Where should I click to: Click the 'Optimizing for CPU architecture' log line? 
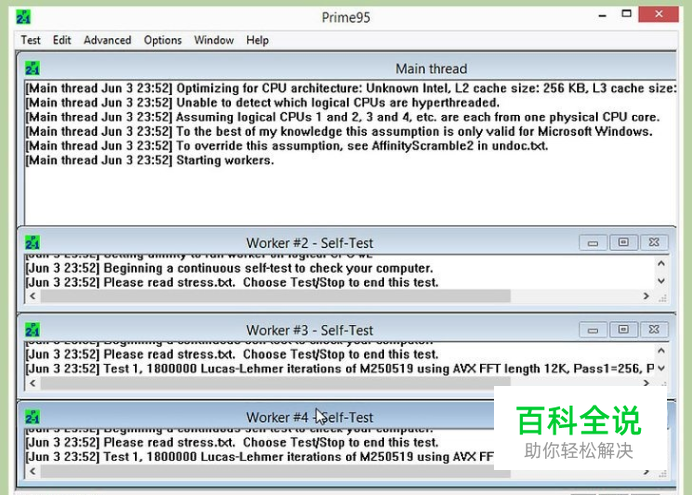click(351, 88)
